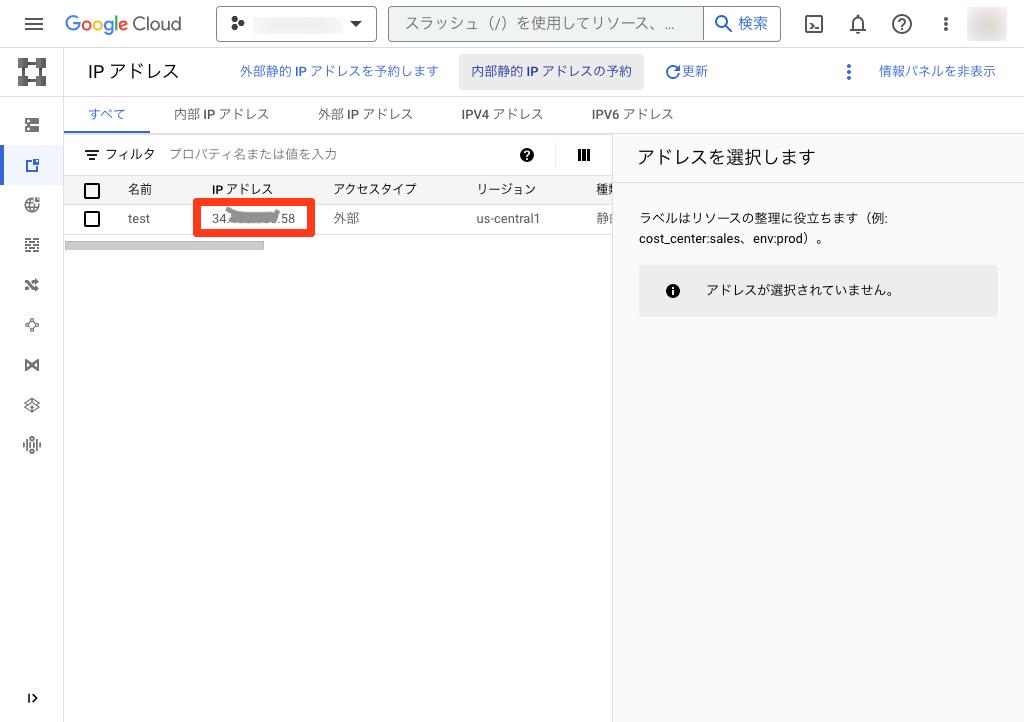The height and width of the screenshot is (722, 1024).
Task: Click 外部静的 IP アドレスを予約します
Action: tap(339, 72)
